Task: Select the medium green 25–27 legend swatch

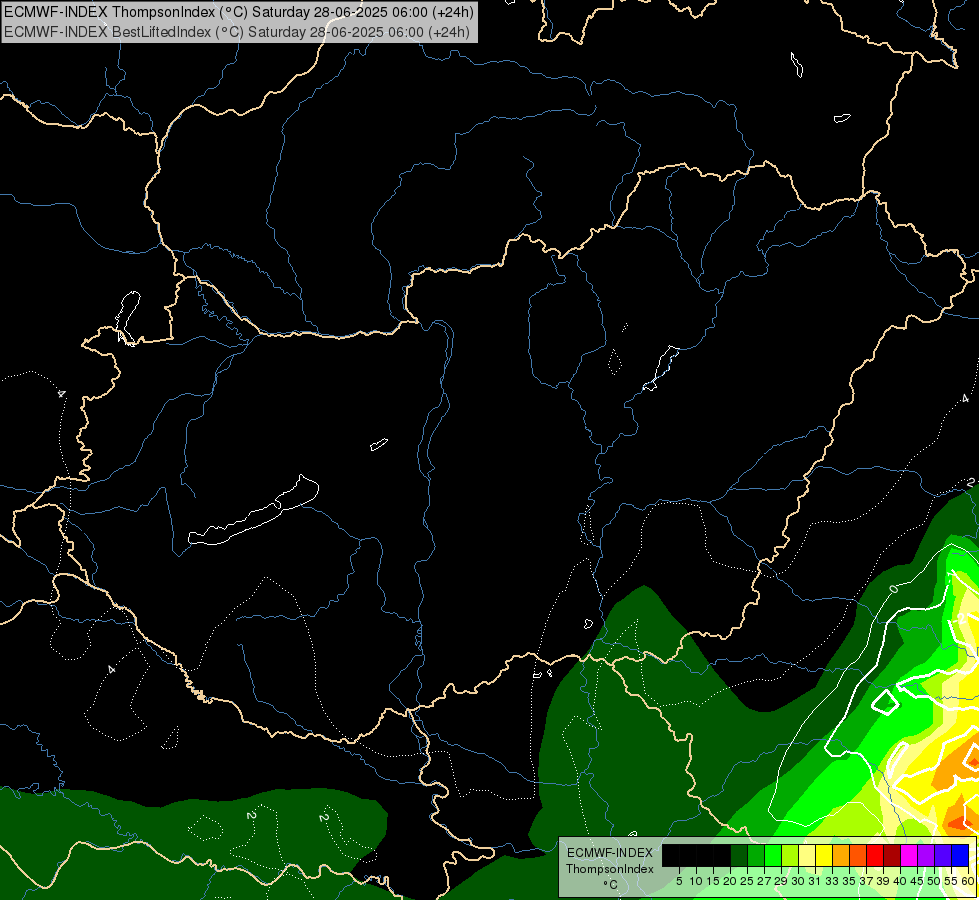Action: (755, 855)
